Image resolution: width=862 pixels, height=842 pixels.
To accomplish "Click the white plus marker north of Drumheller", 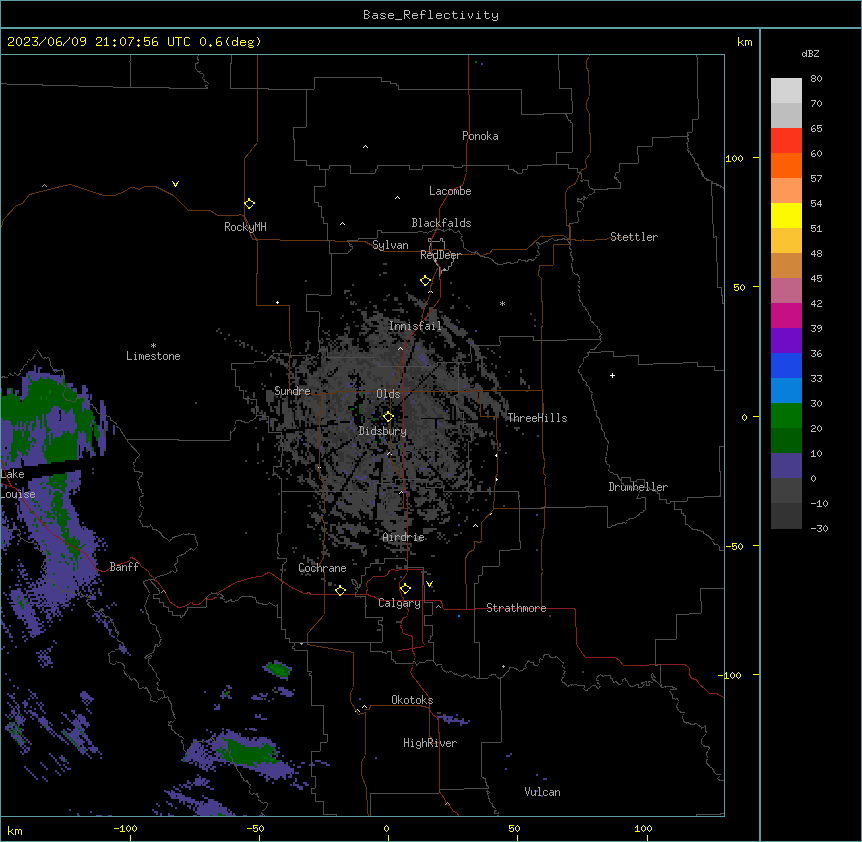I will coord(612,375).
